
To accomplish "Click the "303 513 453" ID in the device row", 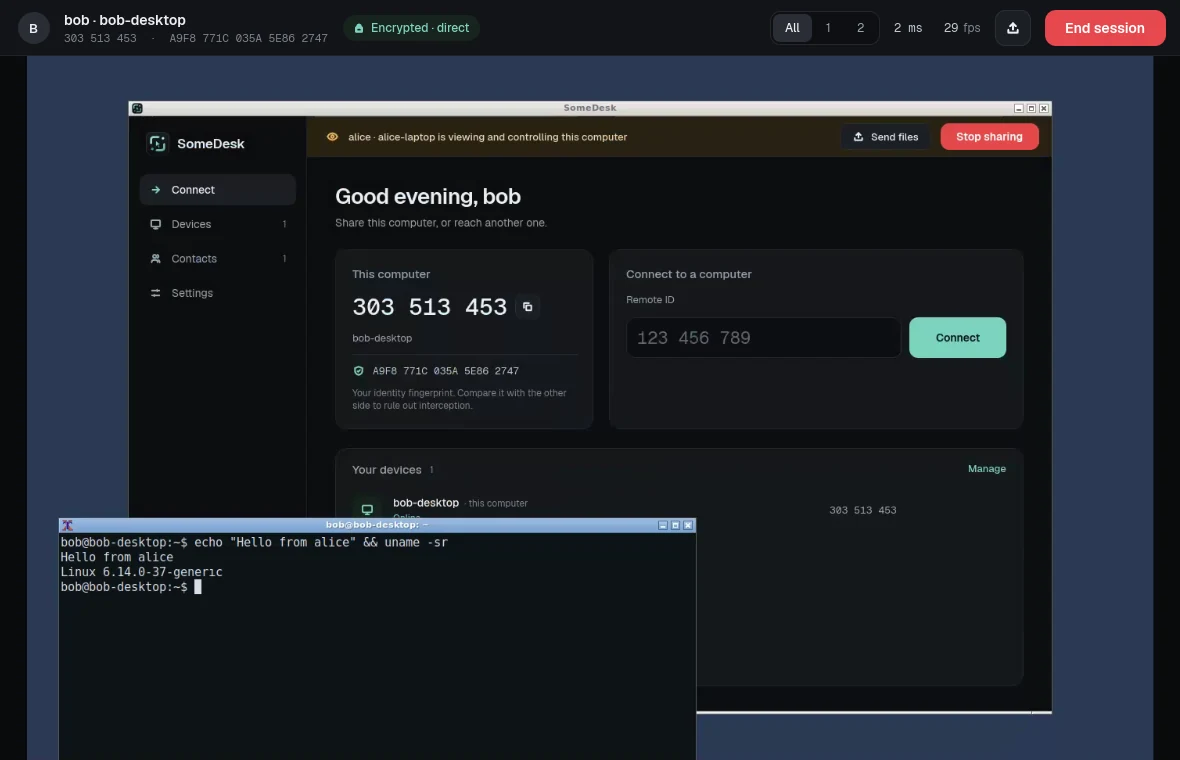I will pyautogui.click(x=862, y=510).
